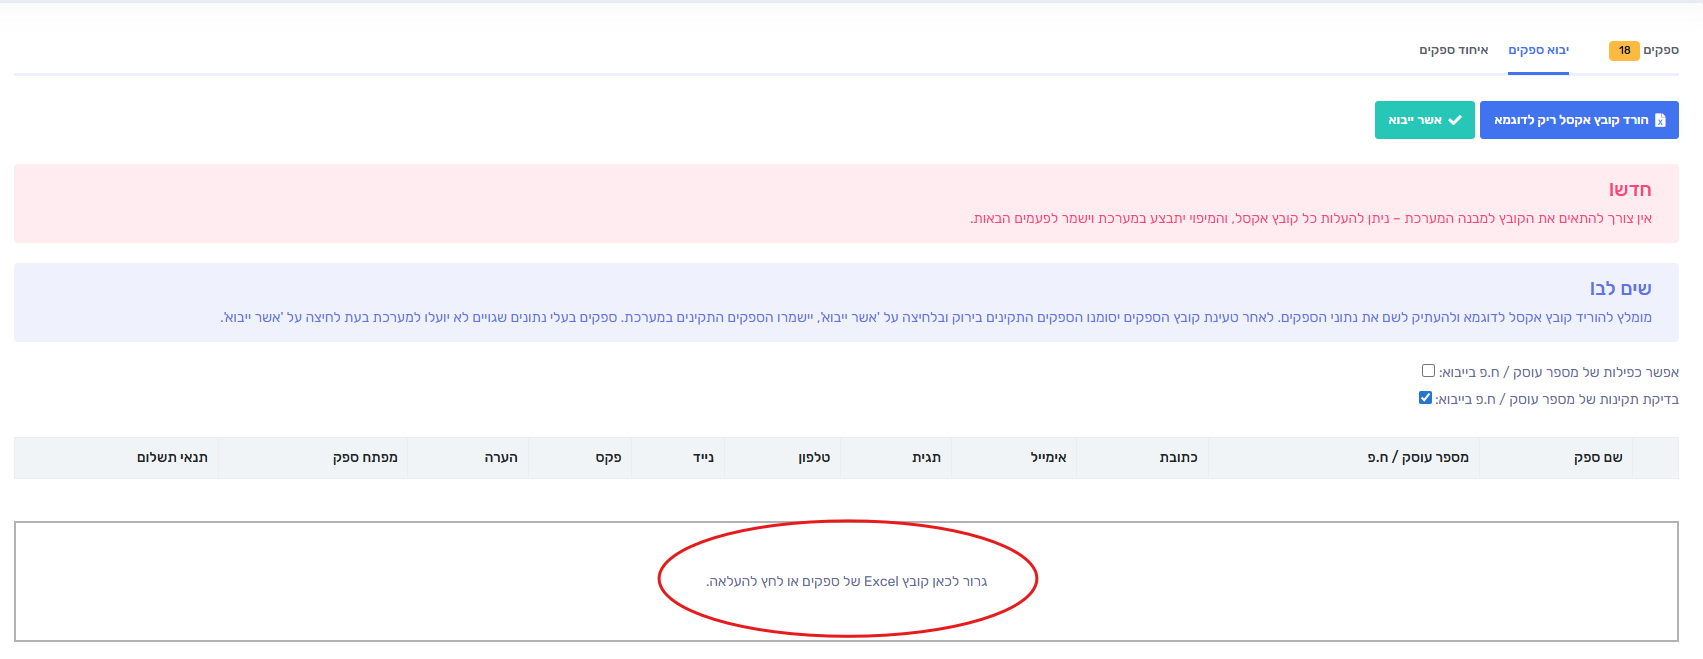Enable אפשר כפילות של מספר עוסק checkbox

point(1428,371)
